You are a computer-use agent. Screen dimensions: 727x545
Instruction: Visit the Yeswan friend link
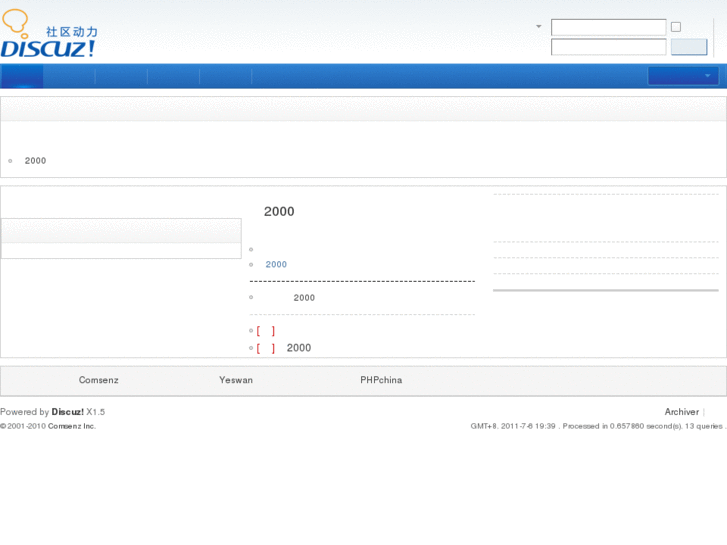coord(236,380)
